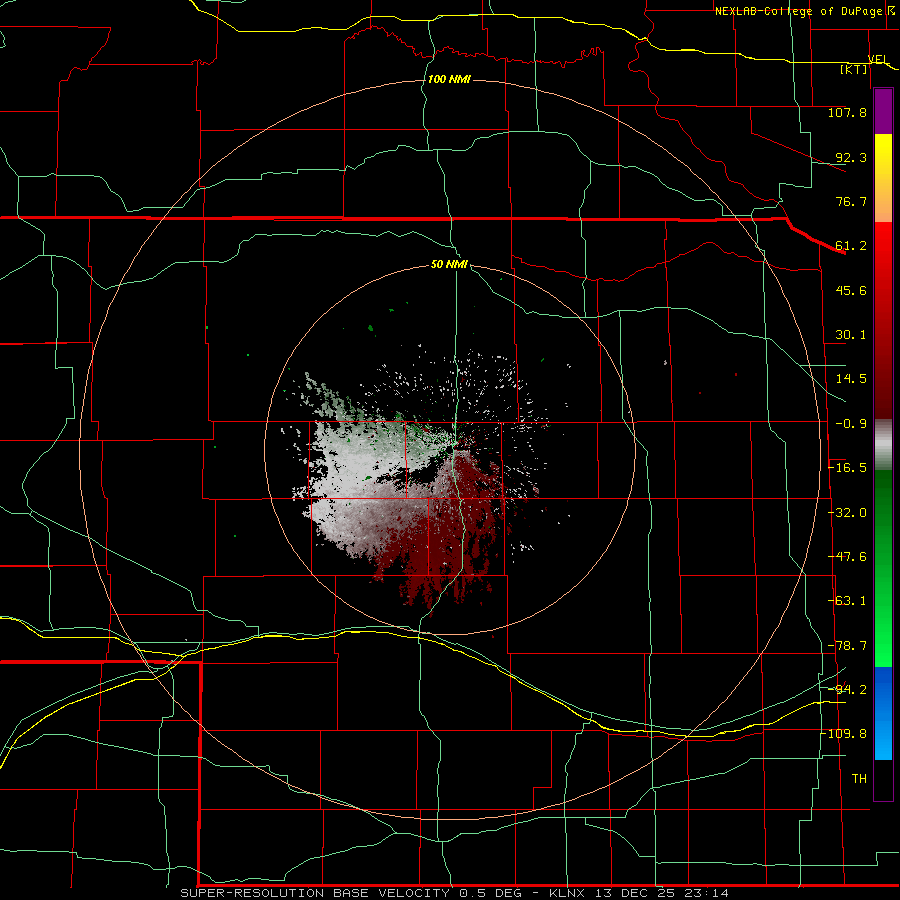Select the 76.7 scale value

(x=851, y=201)
